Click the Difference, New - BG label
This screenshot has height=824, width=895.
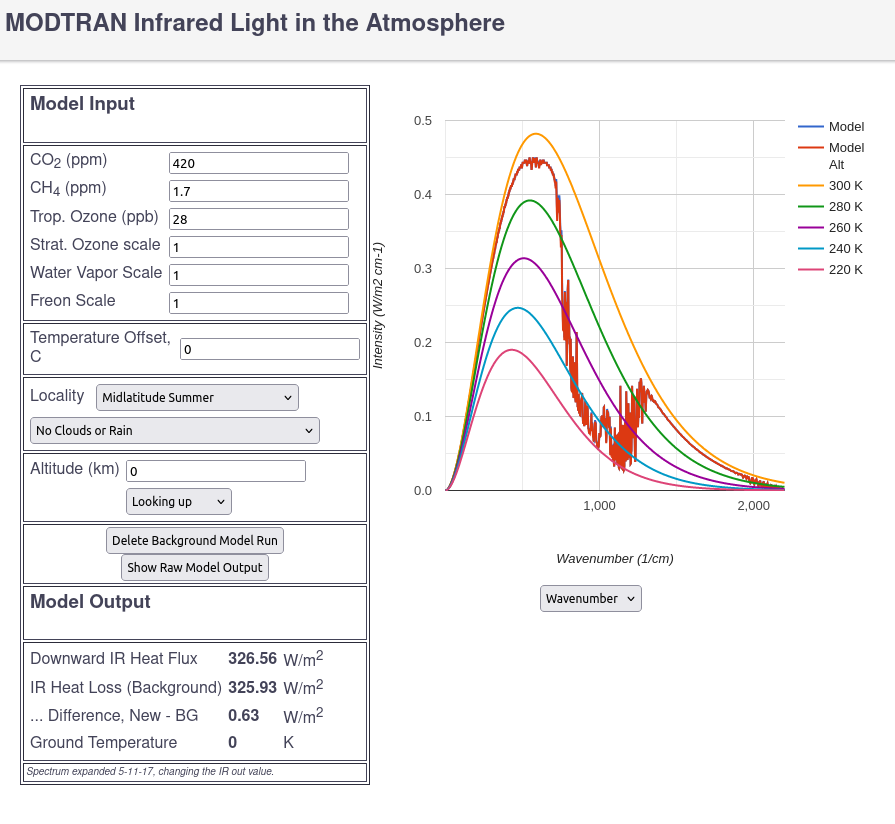[114, 716]
